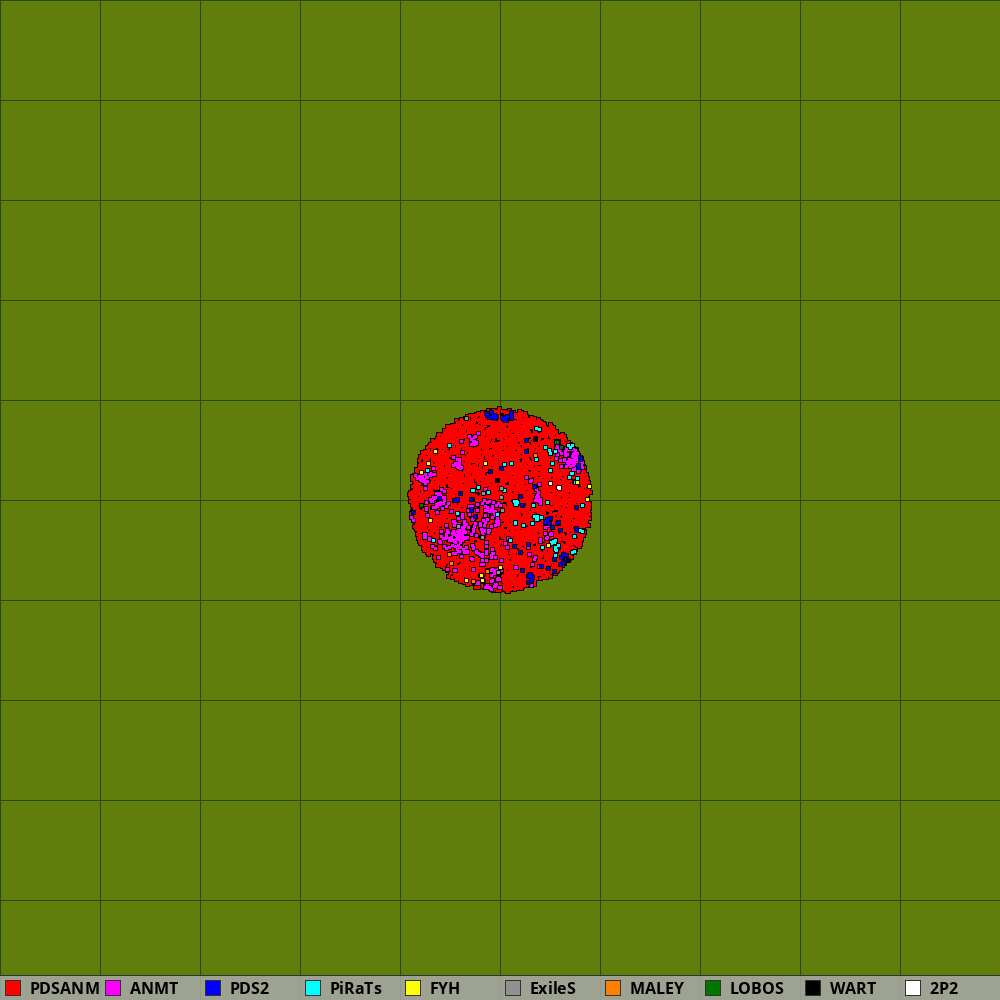Click the red circular territory on the map
1000x1000 pixels.
pyautogui.click(x=500, y=500)
